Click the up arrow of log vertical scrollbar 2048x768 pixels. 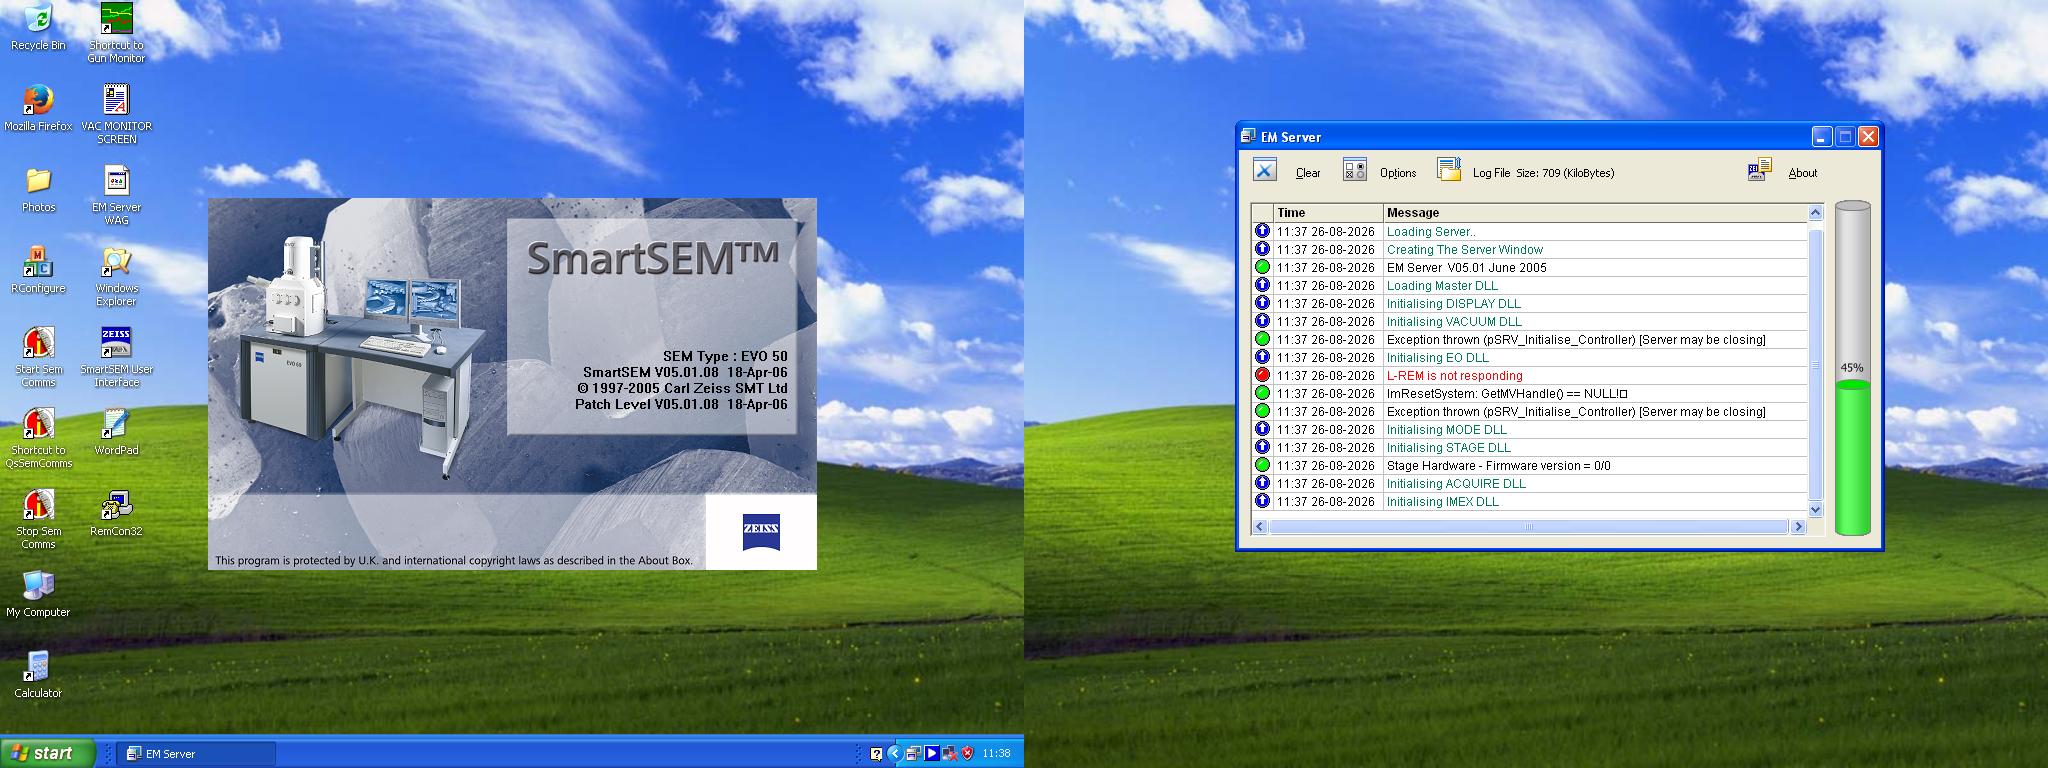coord(1816,212)
